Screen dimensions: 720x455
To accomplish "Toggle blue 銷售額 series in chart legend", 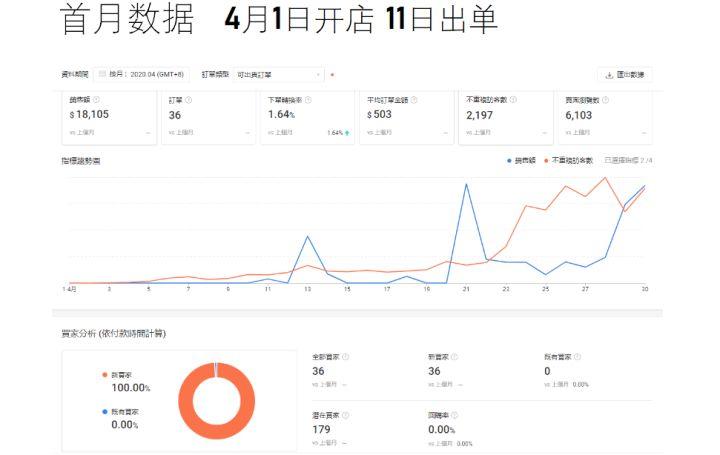I will [521, 161].
